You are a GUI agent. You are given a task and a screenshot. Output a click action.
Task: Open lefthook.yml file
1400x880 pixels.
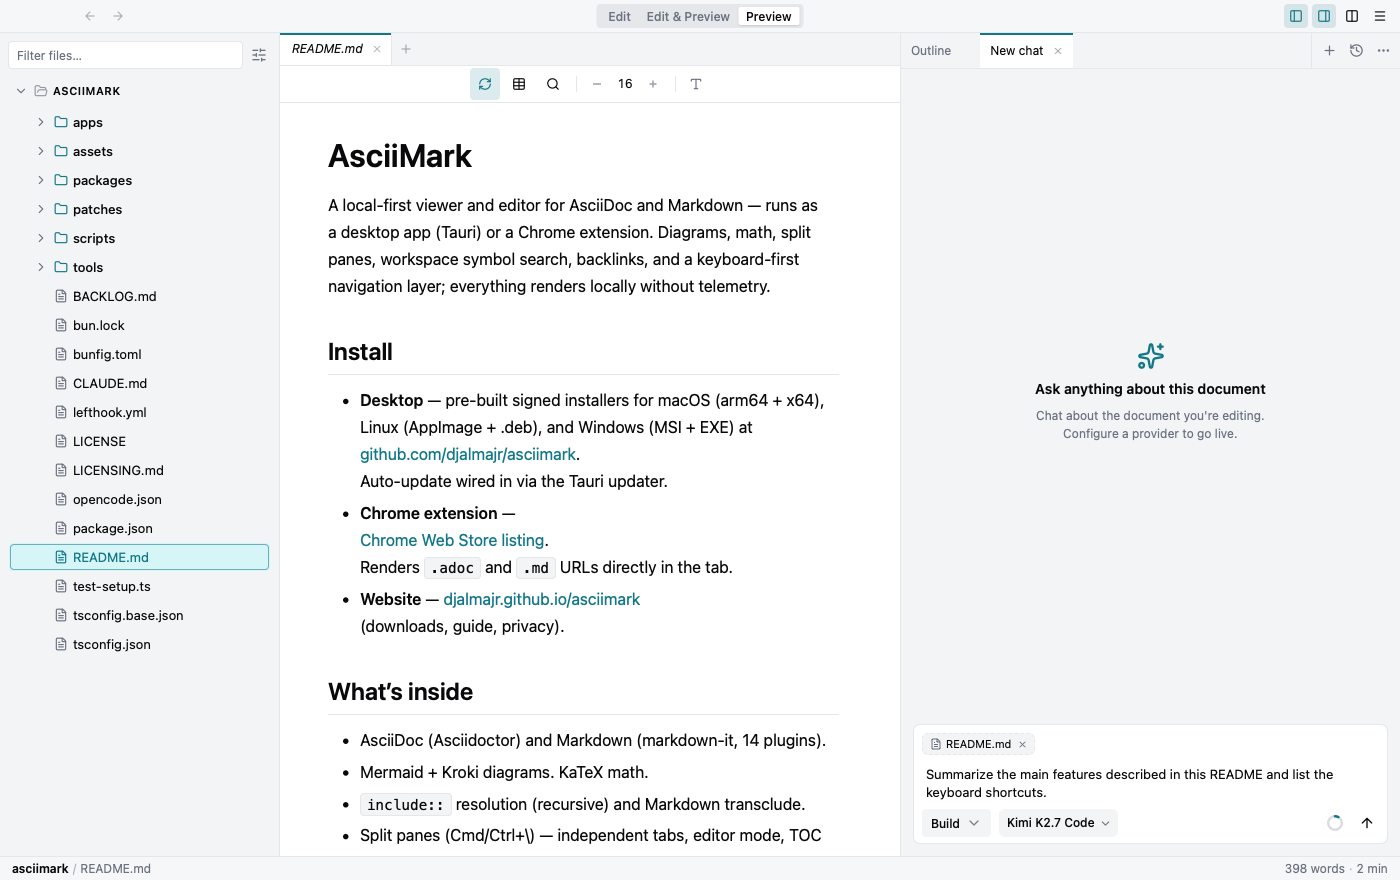[x=139, y=412]
